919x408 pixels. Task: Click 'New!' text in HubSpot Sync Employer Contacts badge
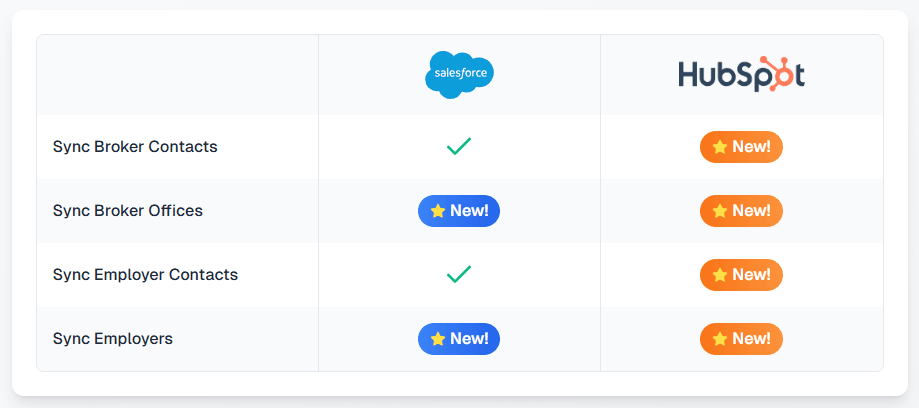tap(751, 275)
